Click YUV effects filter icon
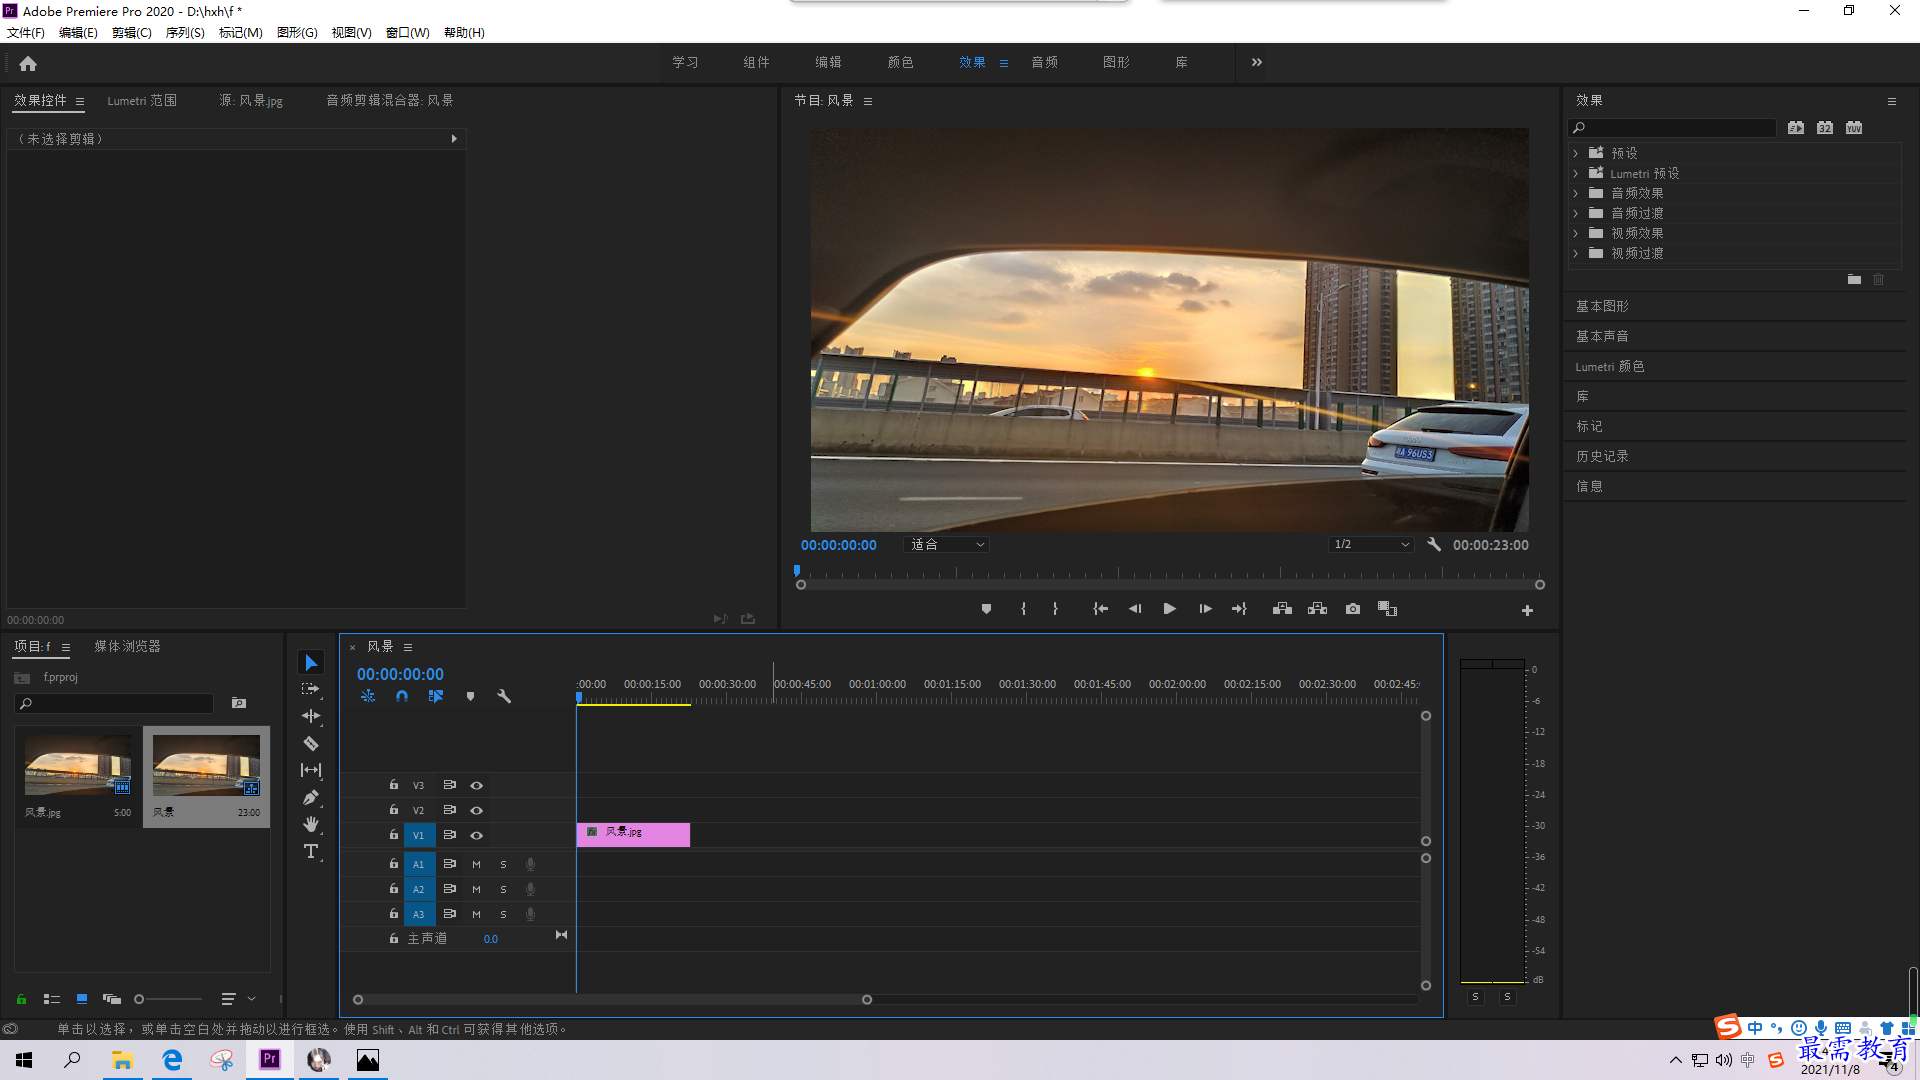The height and width of the screenshot is (1080, 1920). (1854, 128)
